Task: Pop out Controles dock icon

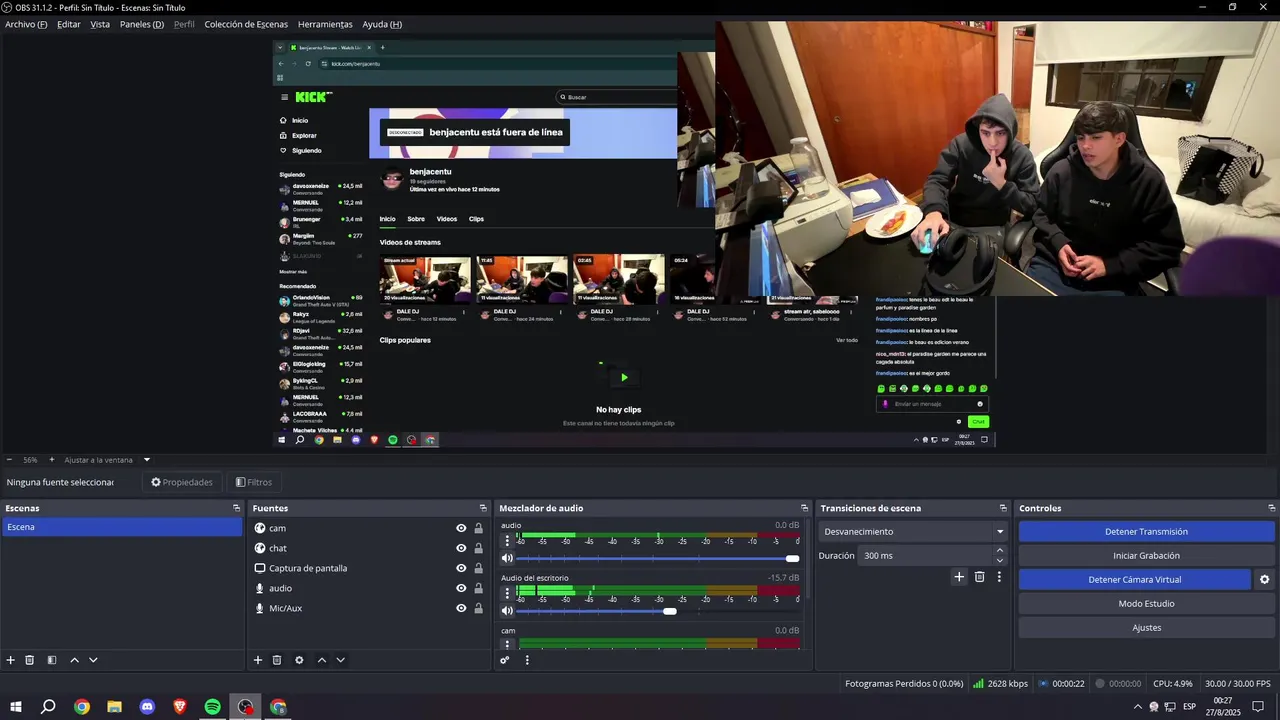Action: pos(1272,508)
